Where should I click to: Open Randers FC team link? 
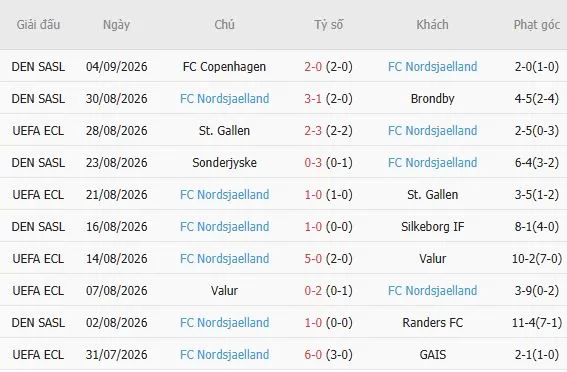click(432, 322)
